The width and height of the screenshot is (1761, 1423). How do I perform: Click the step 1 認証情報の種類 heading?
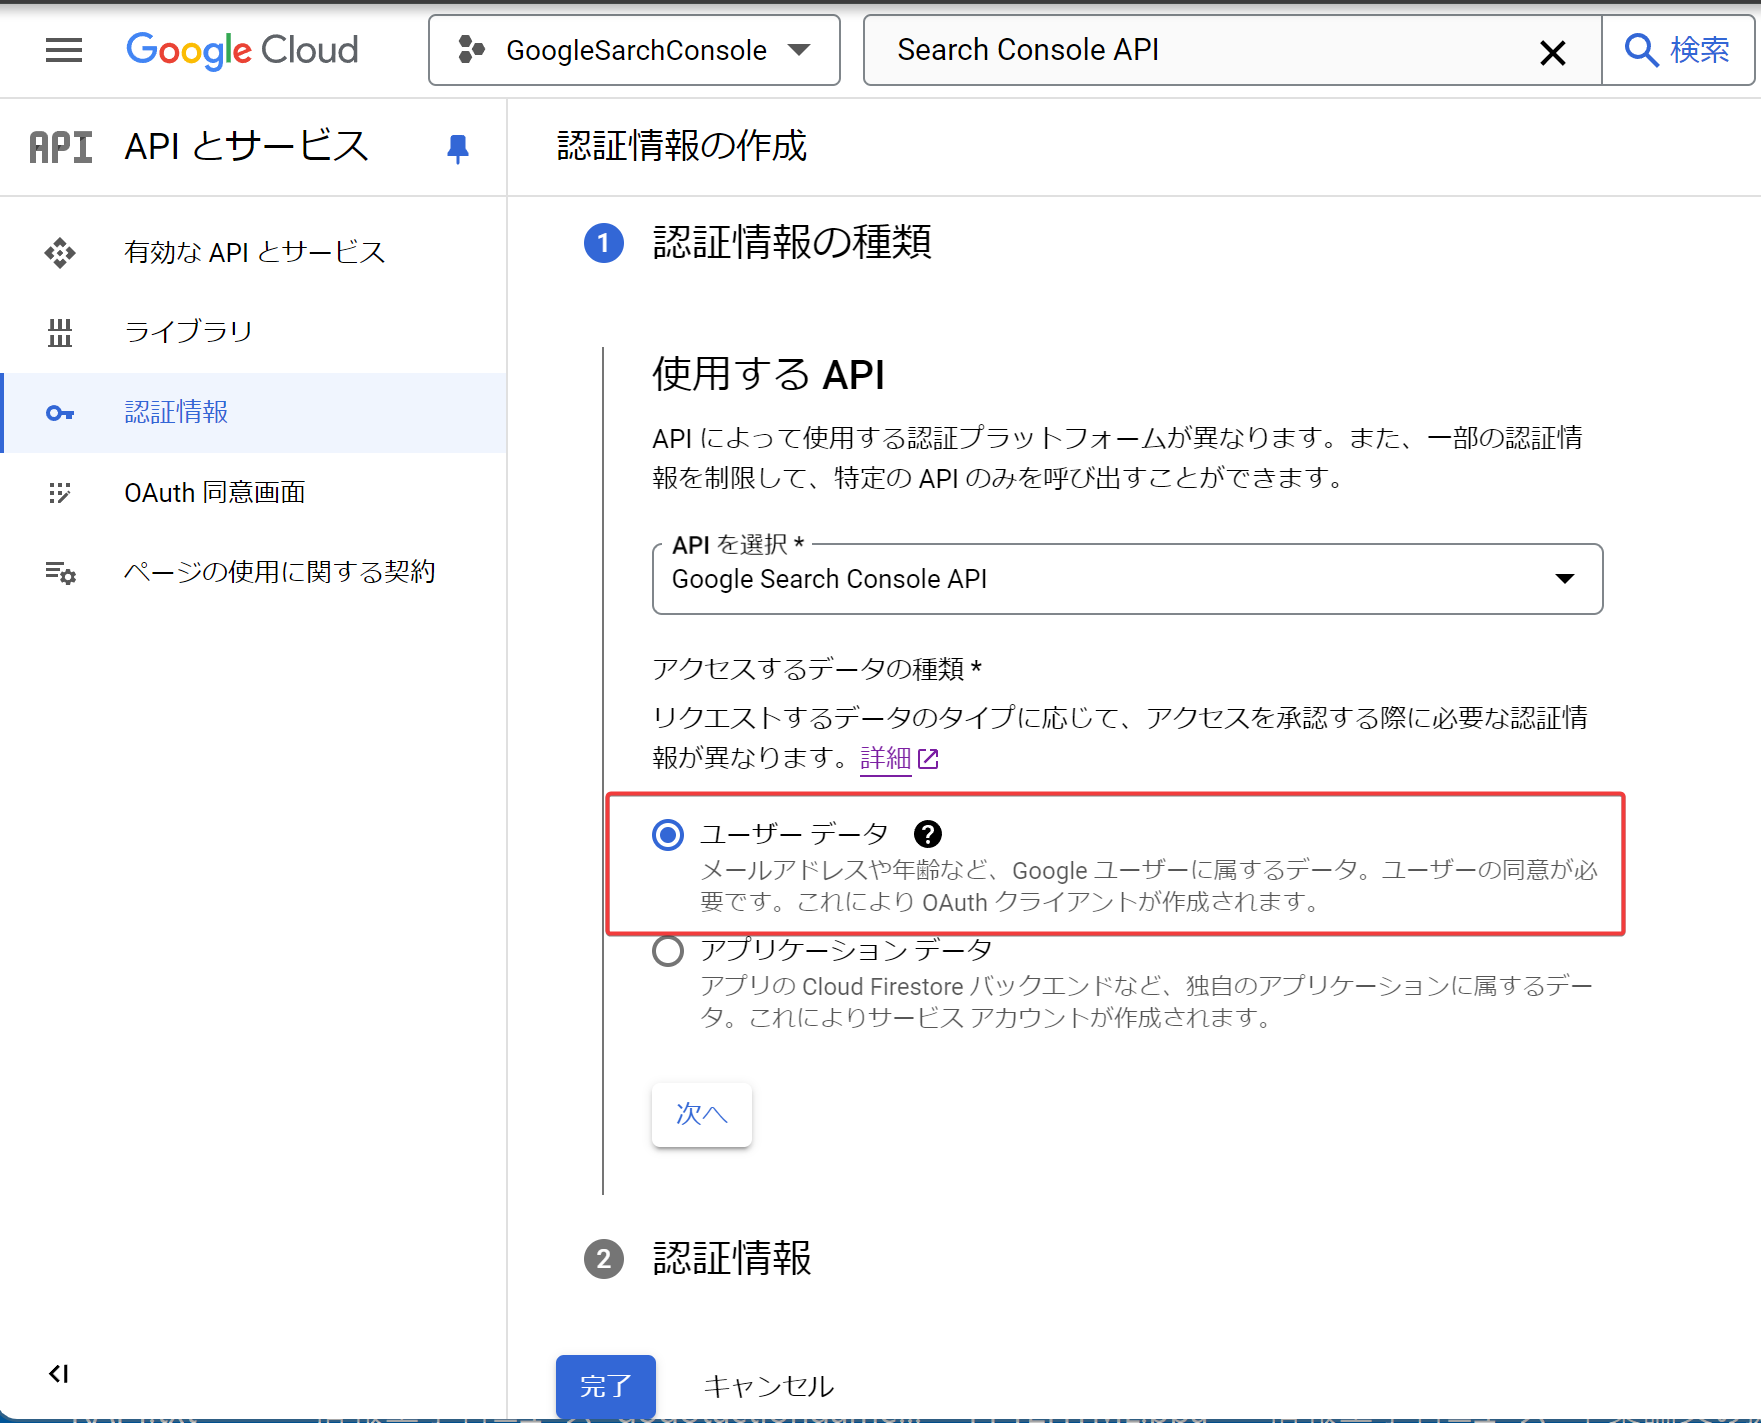(792, 243)
